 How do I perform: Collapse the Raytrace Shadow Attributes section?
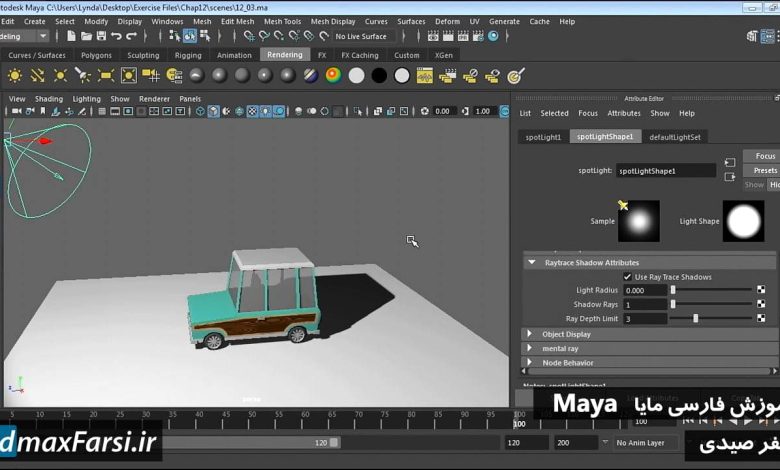530,262
